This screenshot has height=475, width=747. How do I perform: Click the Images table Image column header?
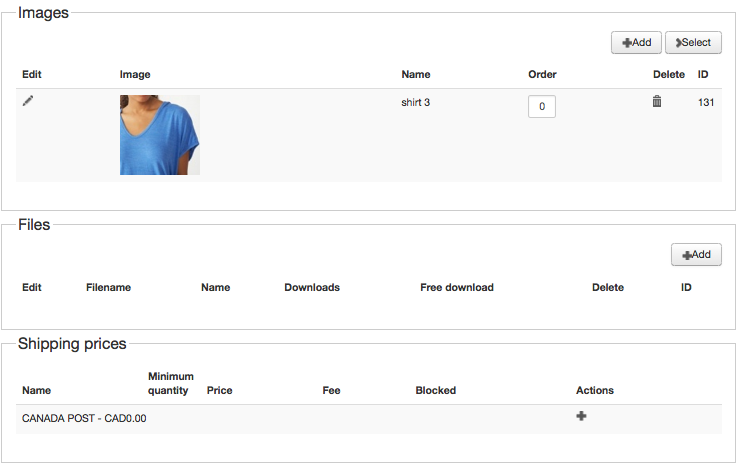click(135, 74)
